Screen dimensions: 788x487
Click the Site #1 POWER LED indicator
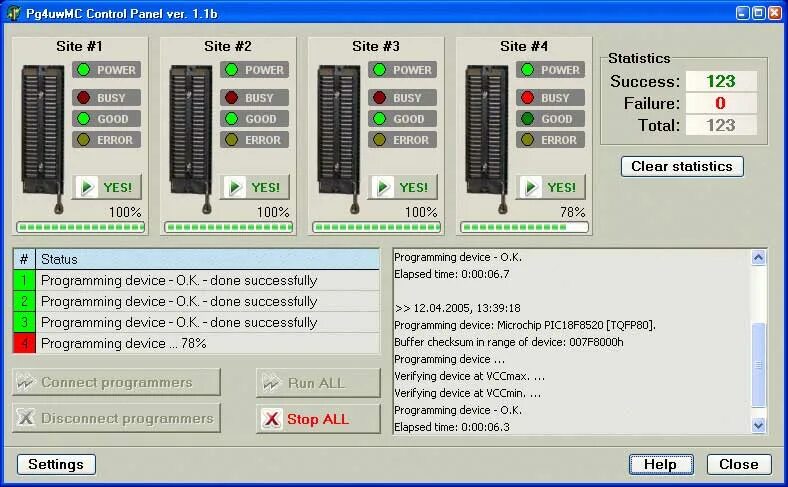tap(83, 70)
